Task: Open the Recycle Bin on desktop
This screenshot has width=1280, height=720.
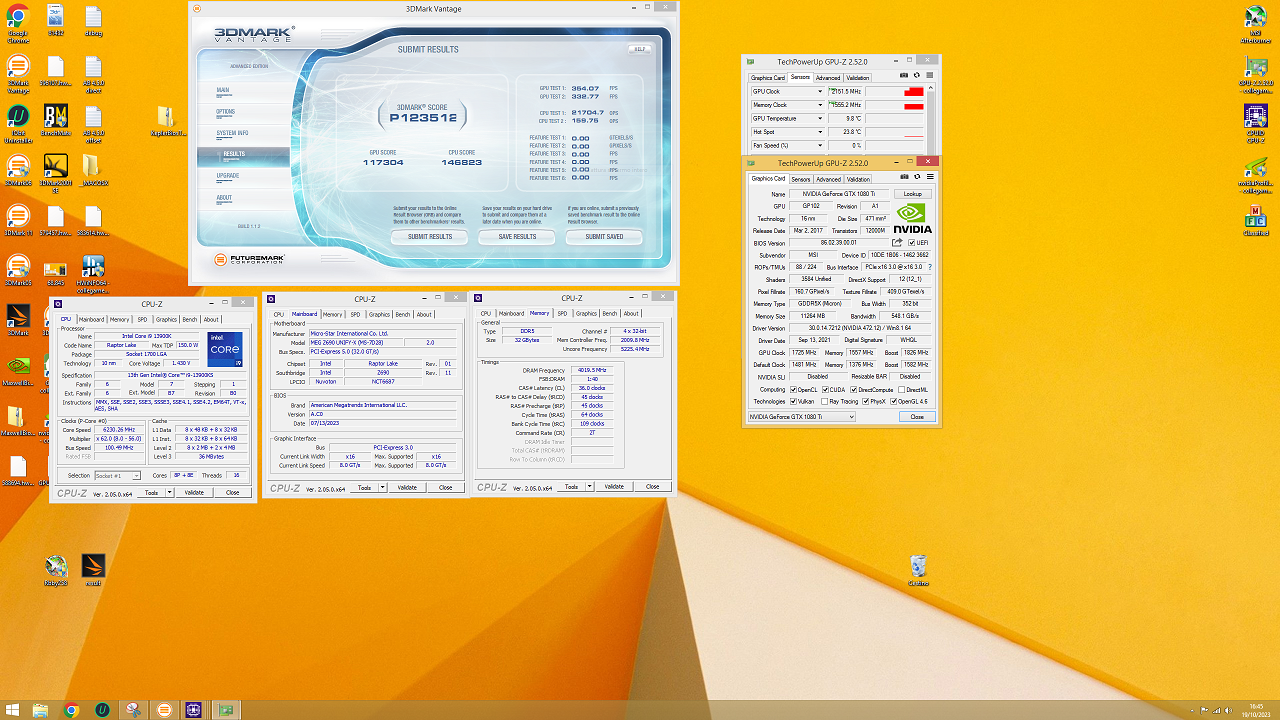Action: pos(918,568)
